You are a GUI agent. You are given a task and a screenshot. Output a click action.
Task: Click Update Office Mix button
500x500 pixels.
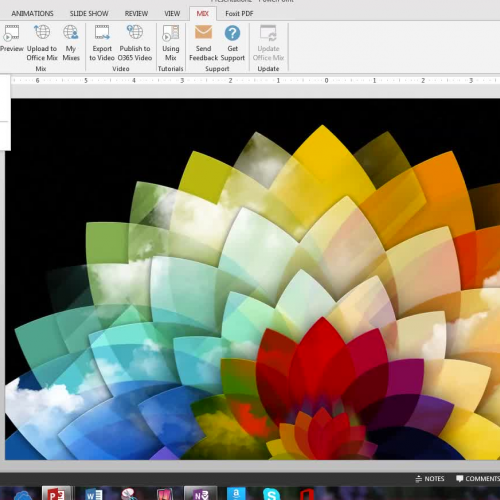pos(268,43)
